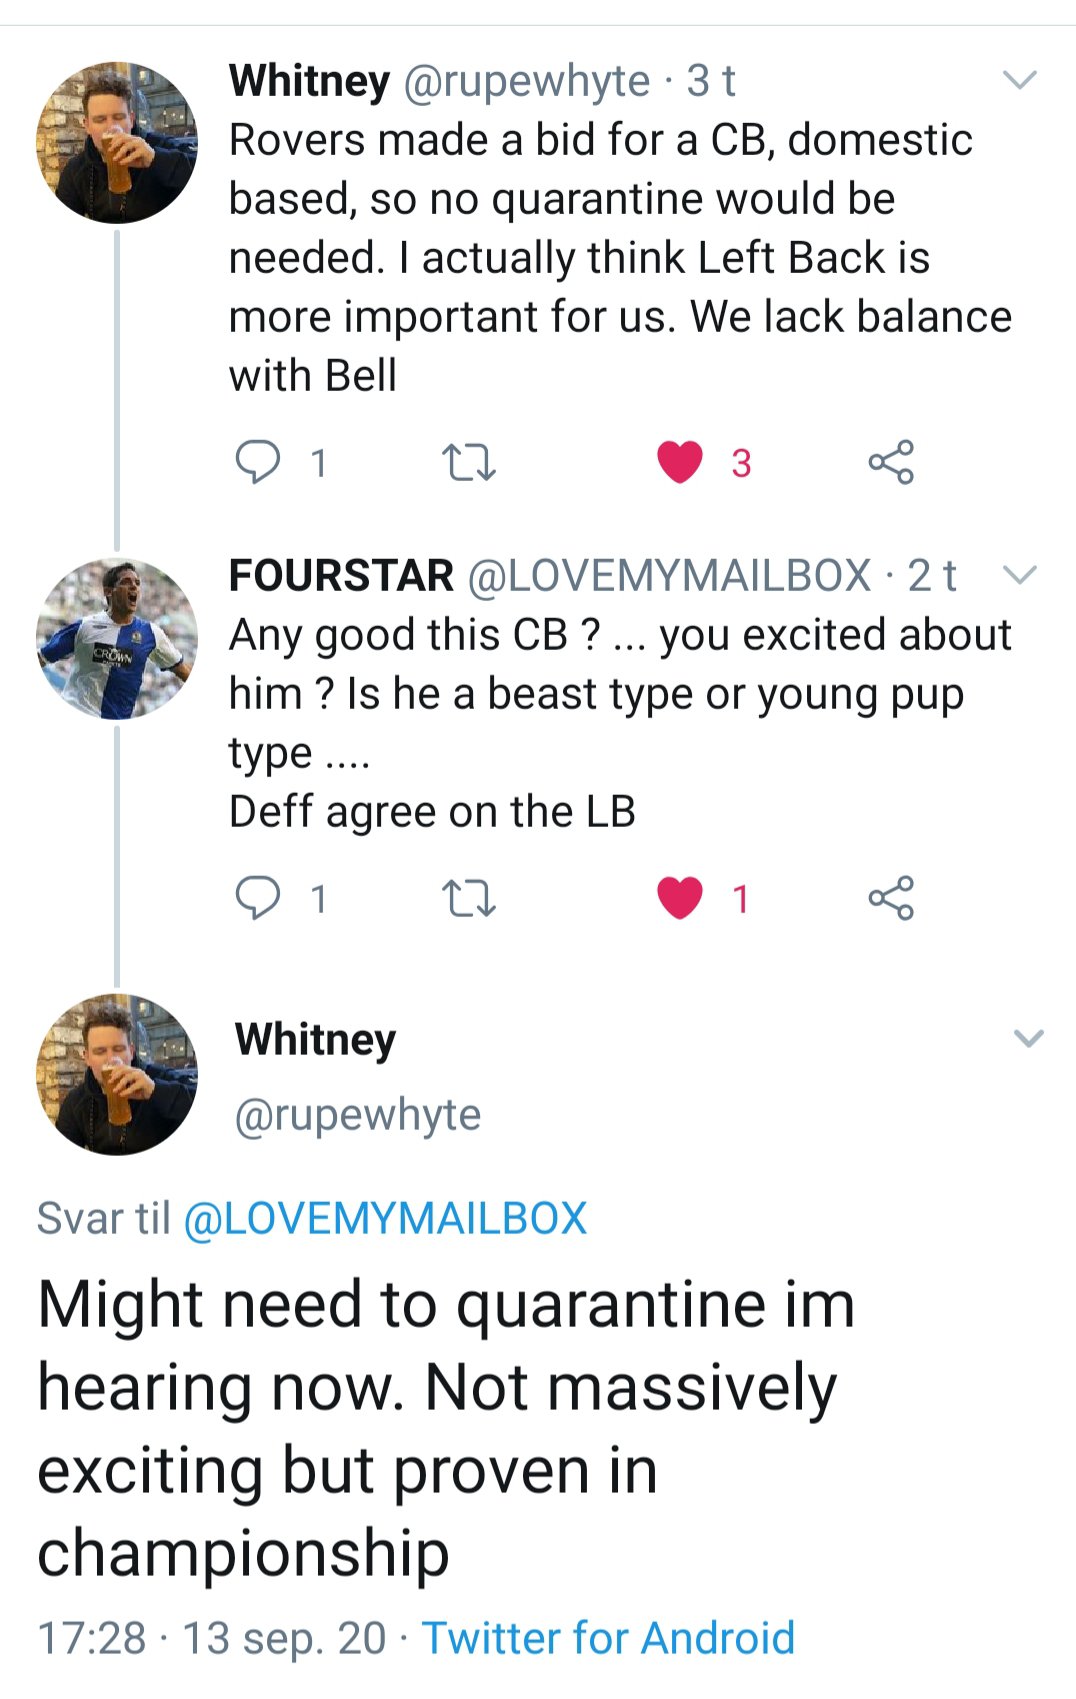The width and height of the screenshot is (1076, 1699).
Task: Unlike FOURSTAR's tweet with 1 like
Action: pyautogui.click(x=680, y=898)
